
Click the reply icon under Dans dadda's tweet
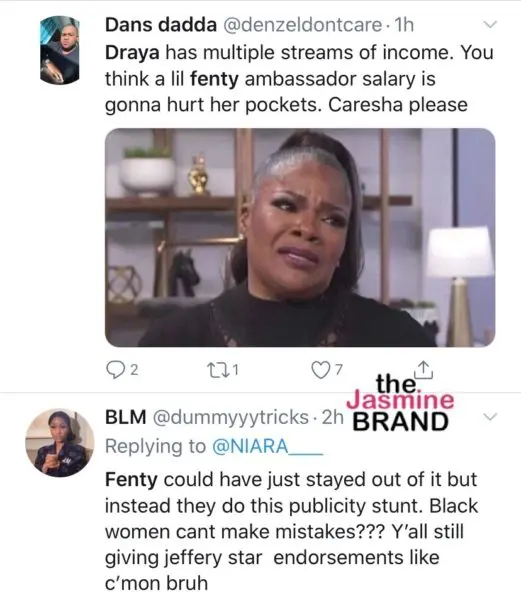point(114,370)
